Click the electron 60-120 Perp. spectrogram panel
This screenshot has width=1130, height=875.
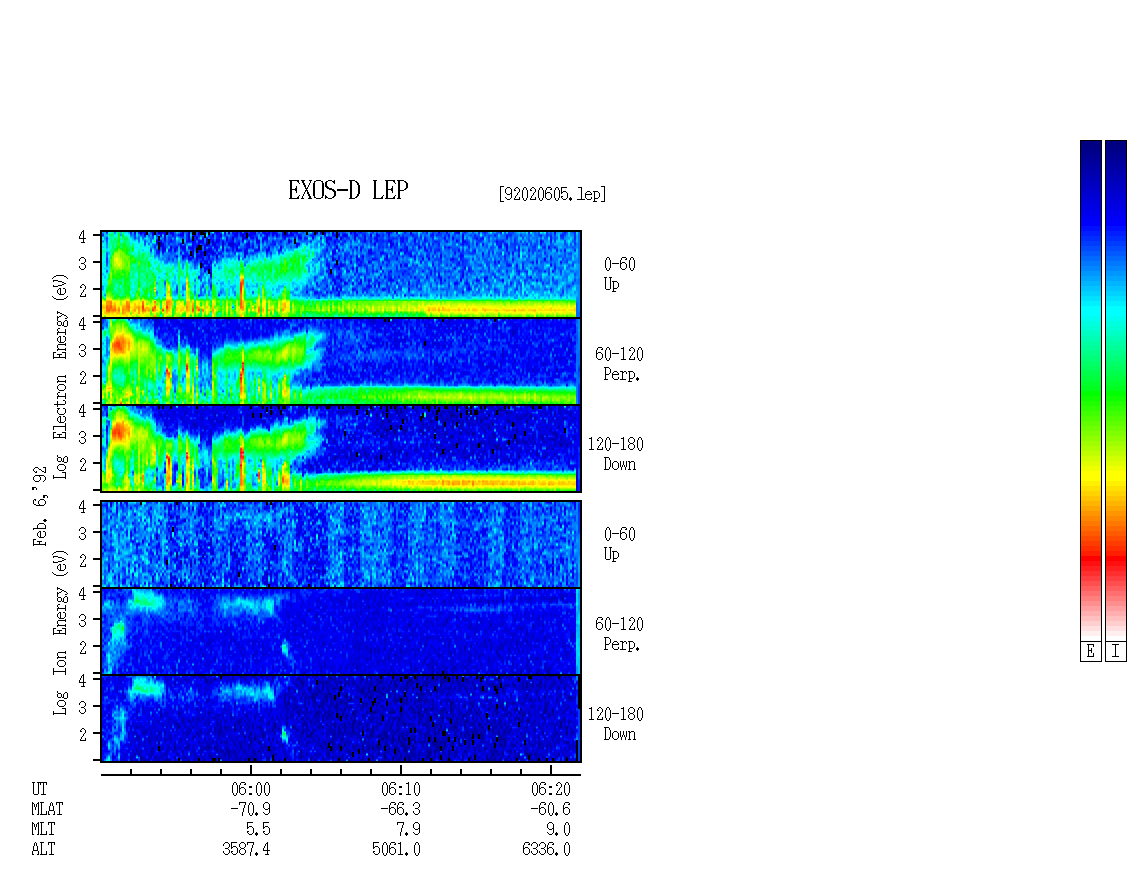click(341, 361)
